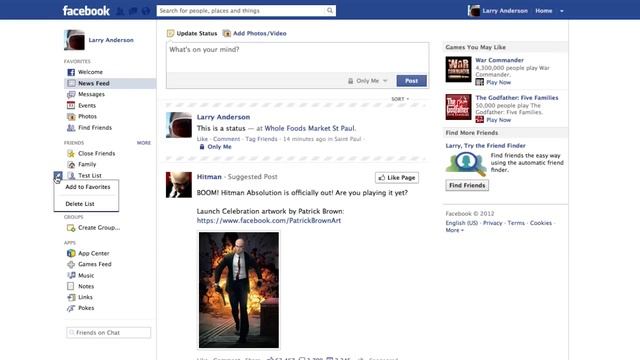Open the friend requests icon in header
This screenshot has height=360, width=640.
[x=120, y=11]
